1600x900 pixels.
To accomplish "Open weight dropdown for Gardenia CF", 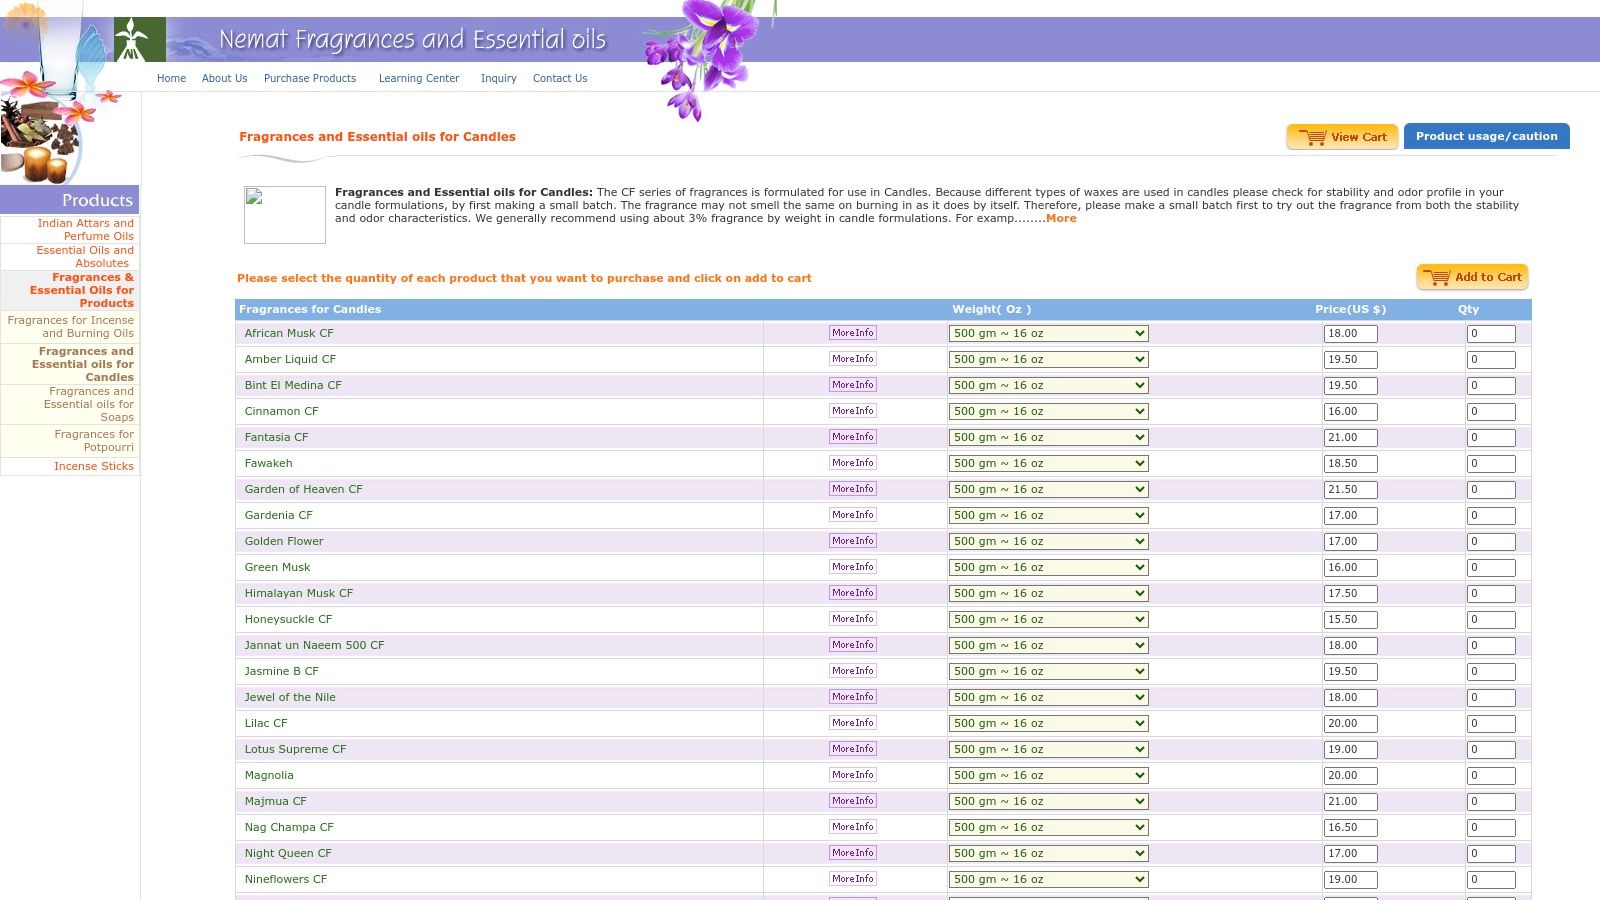I will [x=1048, y=515].
